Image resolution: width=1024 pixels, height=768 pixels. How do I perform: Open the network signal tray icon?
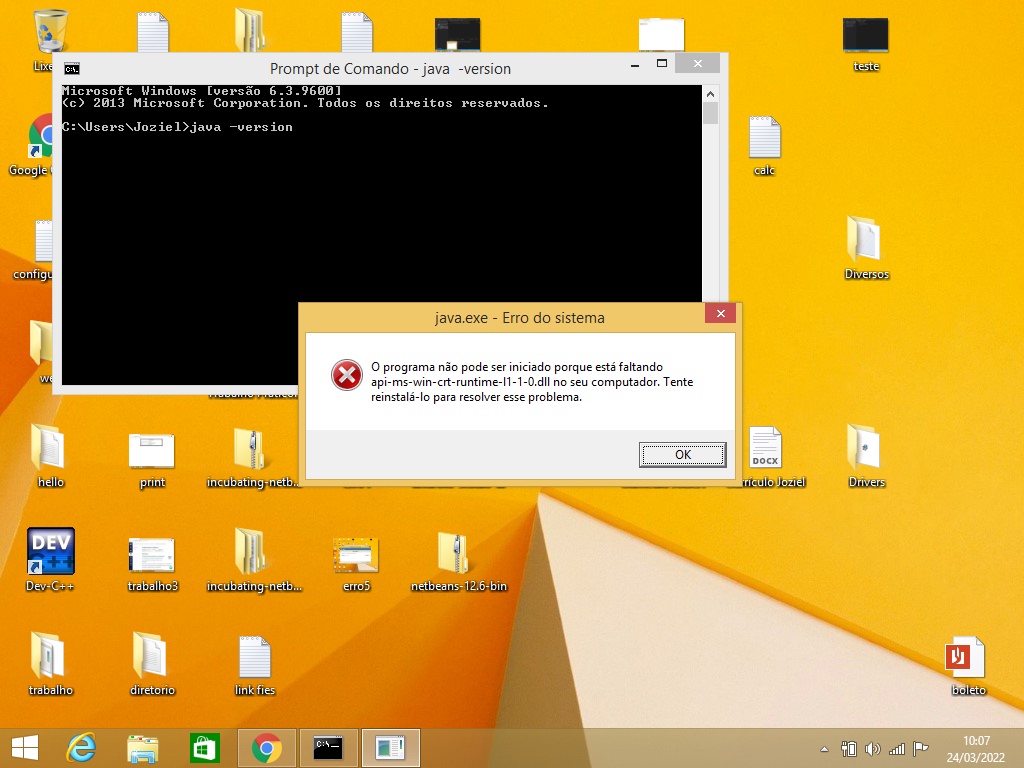coord(897,748)
